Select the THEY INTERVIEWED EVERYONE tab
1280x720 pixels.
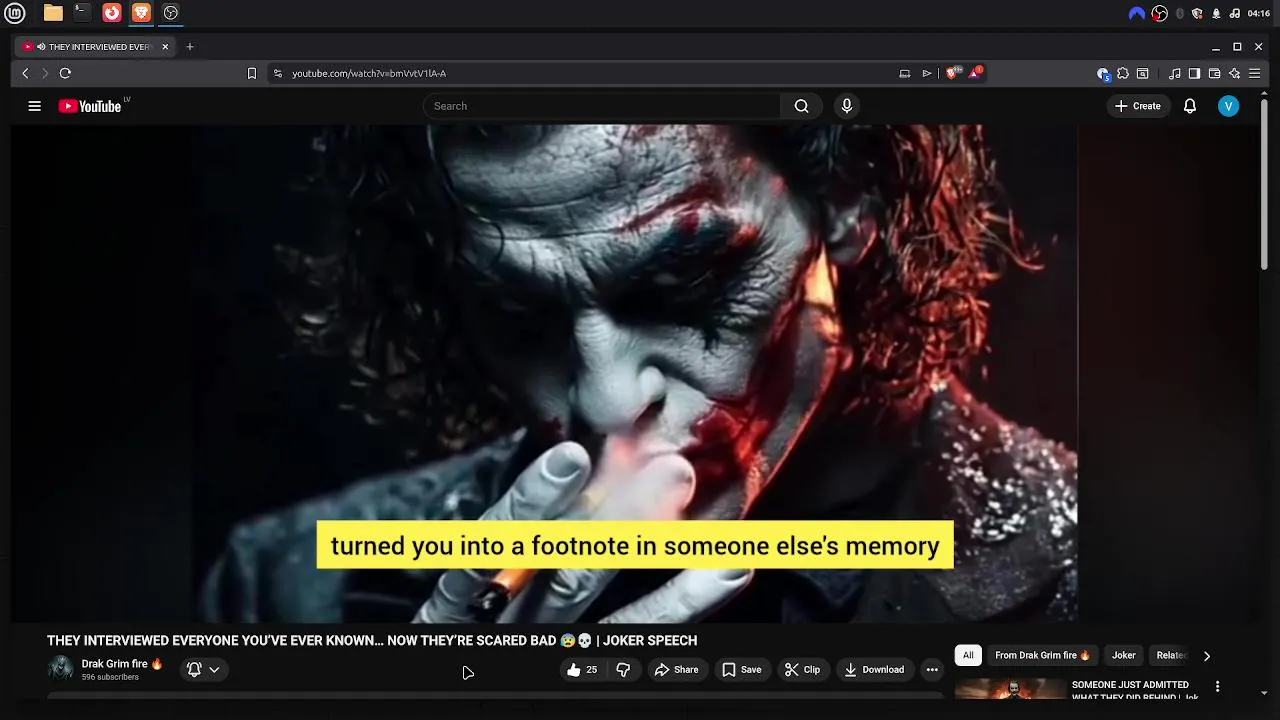point(95,47)
